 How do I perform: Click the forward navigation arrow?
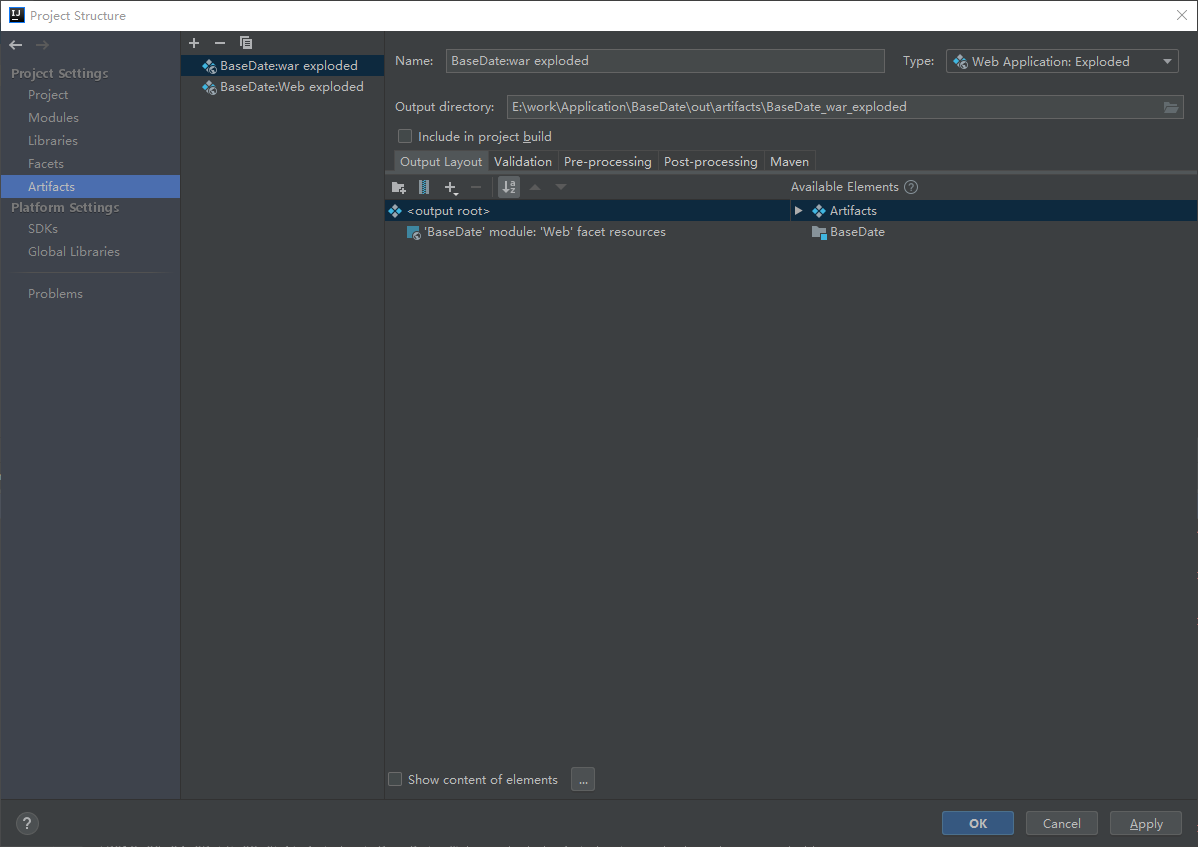pos(42,45)
